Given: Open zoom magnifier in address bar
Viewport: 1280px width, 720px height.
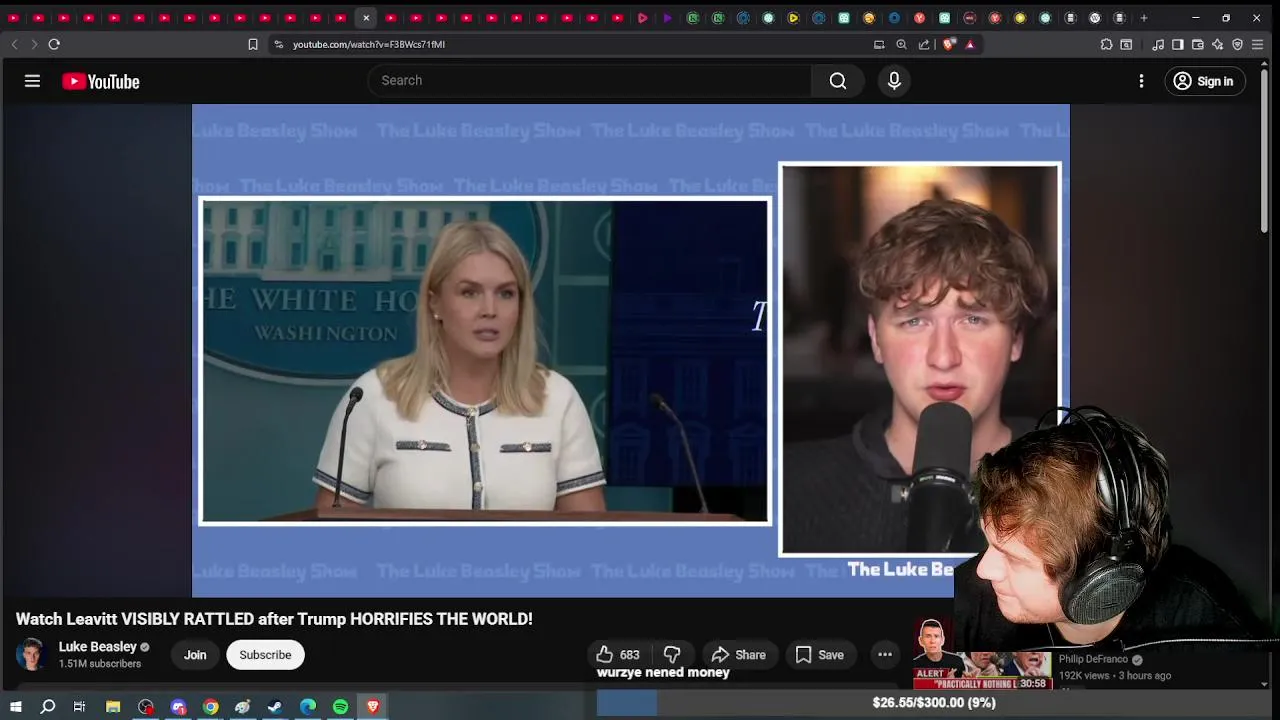Looking at the screenshot, I should [901, 44].
